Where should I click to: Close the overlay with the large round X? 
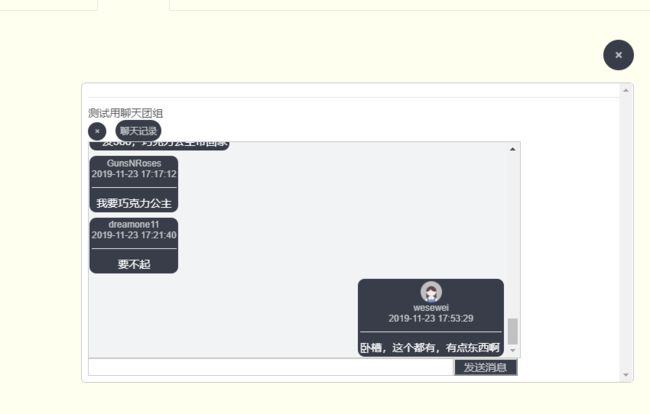tap(618, 55)
